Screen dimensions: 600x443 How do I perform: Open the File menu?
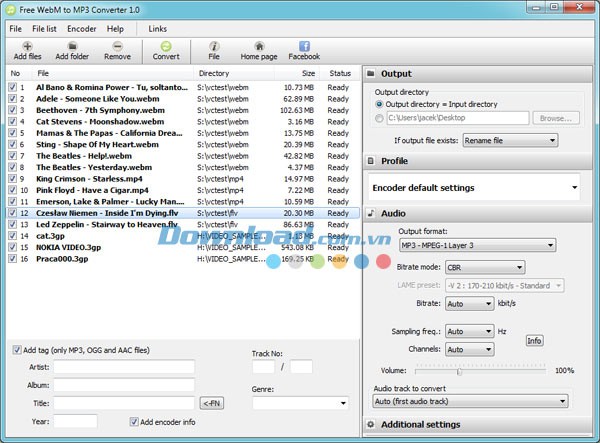tap(15, 29)
